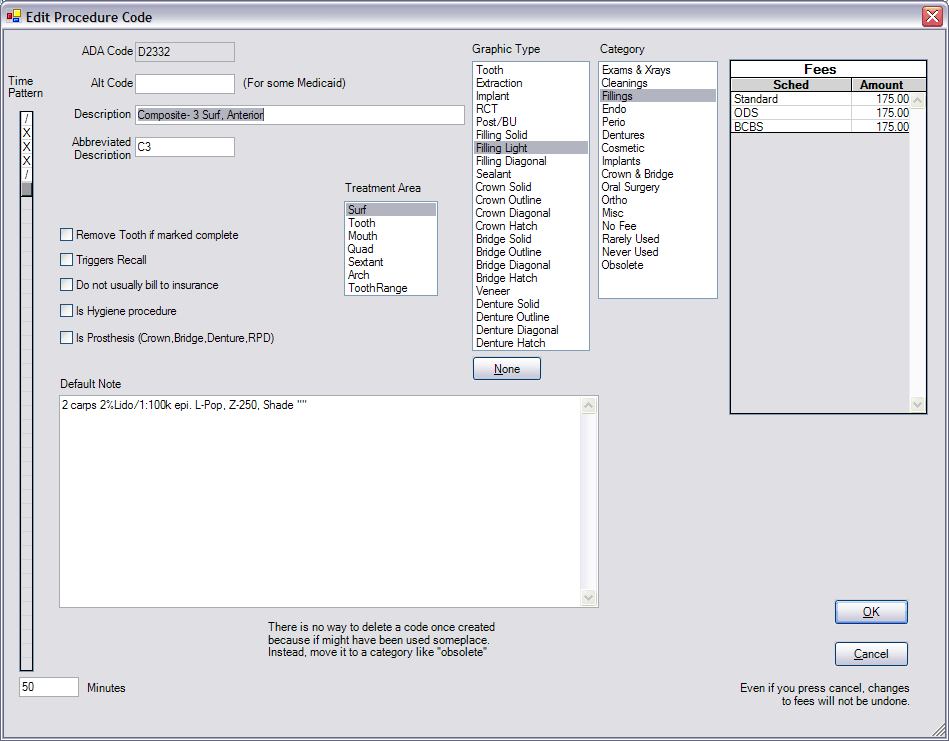949x741 pixels.
Task: Click the Abbreviated Description field
Action: [185, 147]
